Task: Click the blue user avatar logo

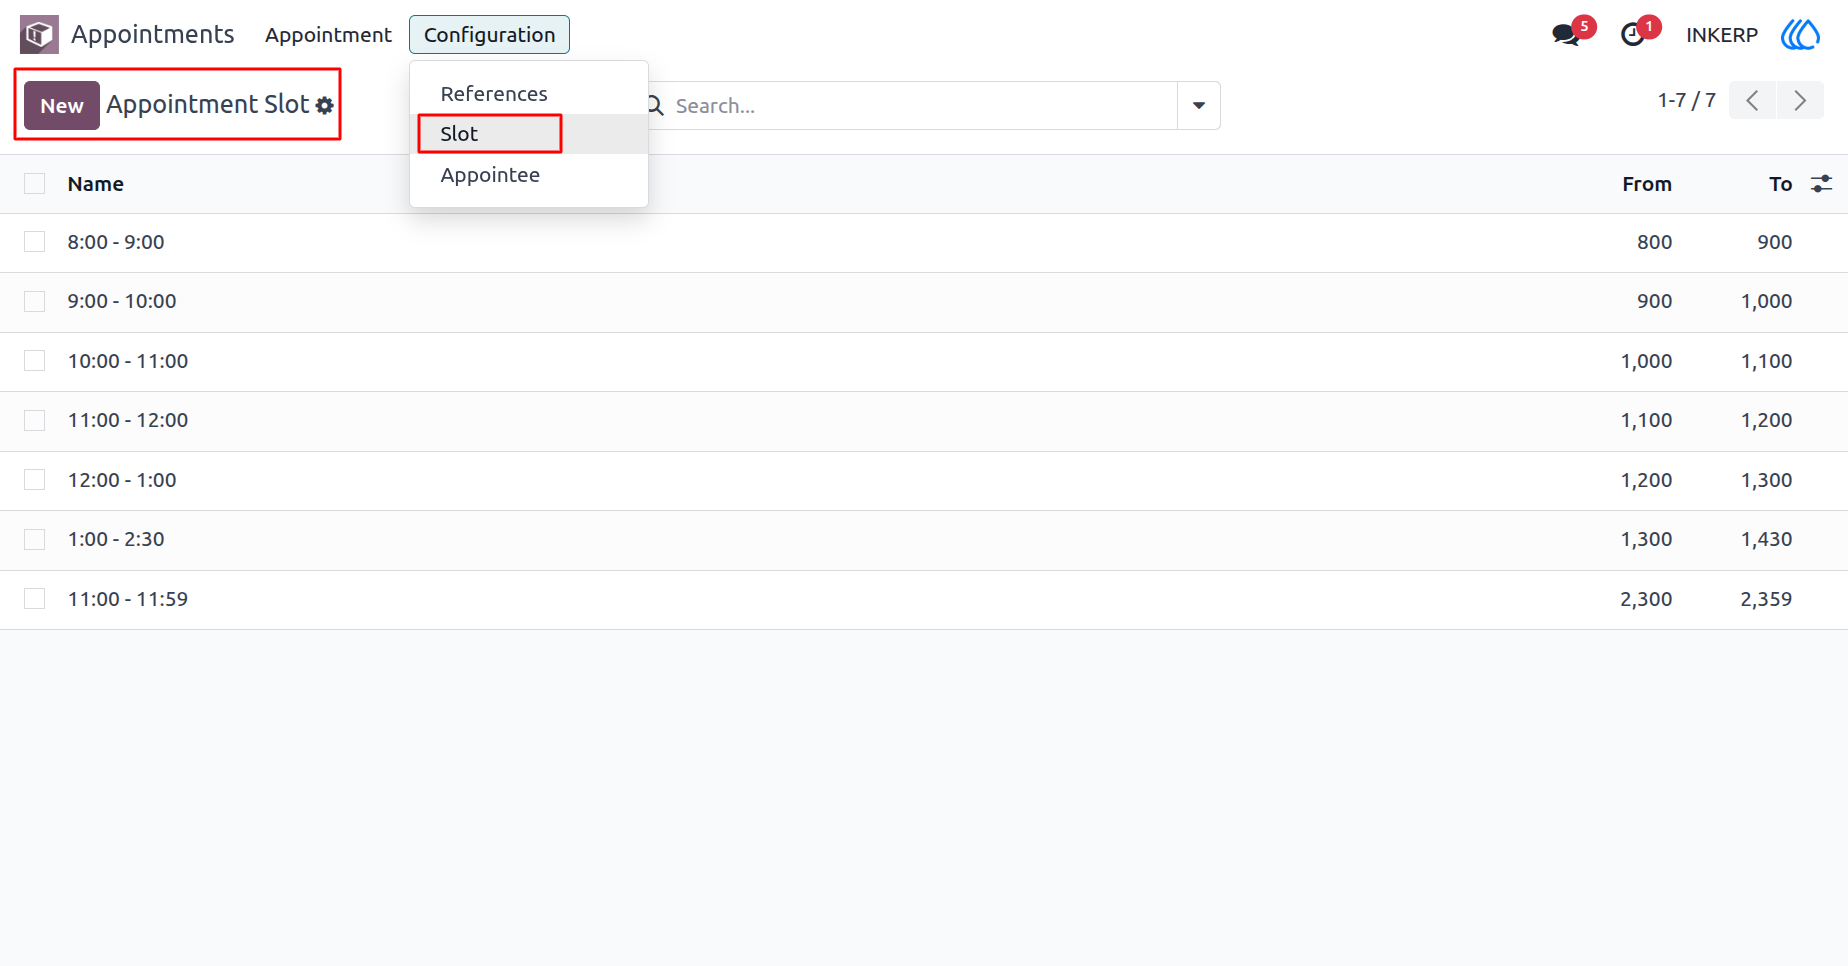Action: [x=1800, y=35]
